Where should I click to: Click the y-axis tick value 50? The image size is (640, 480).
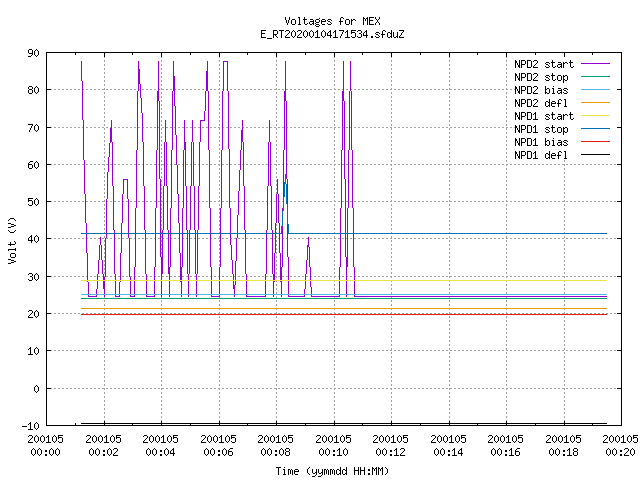[x=33, y=202]
